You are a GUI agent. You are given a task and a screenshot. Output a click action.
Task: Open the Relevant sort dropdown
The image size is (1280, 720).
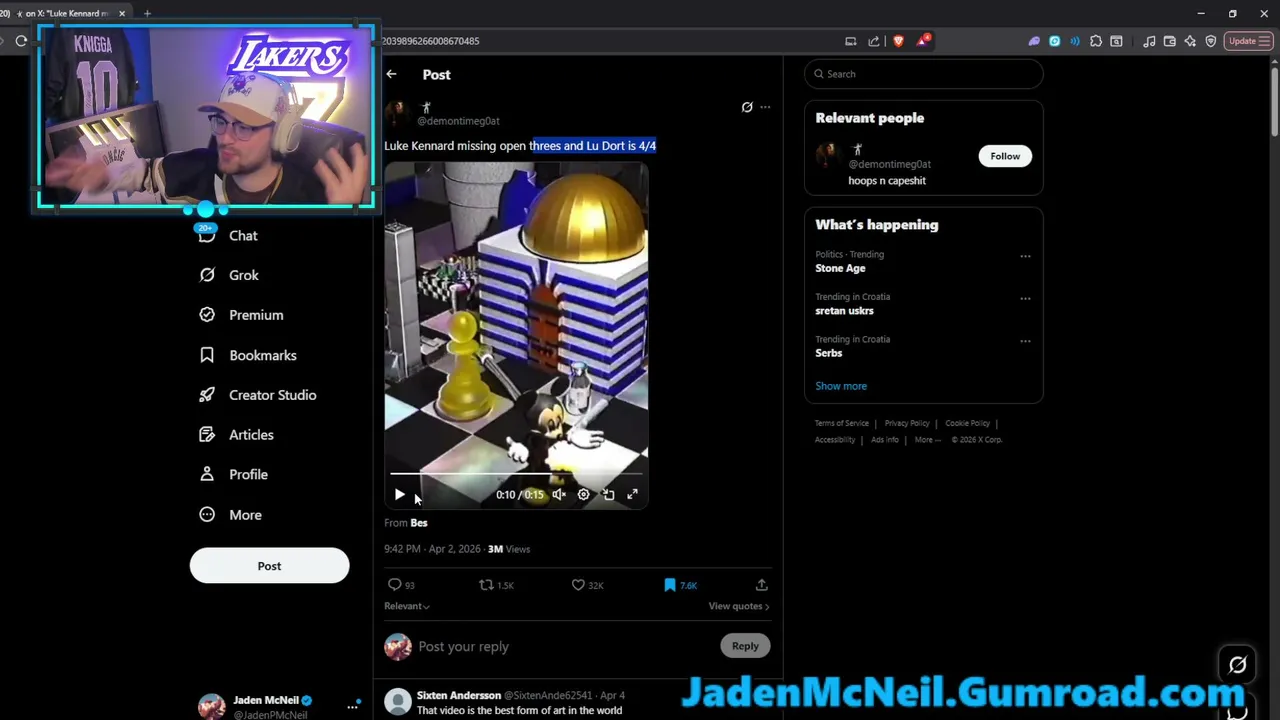click(407, 606)
